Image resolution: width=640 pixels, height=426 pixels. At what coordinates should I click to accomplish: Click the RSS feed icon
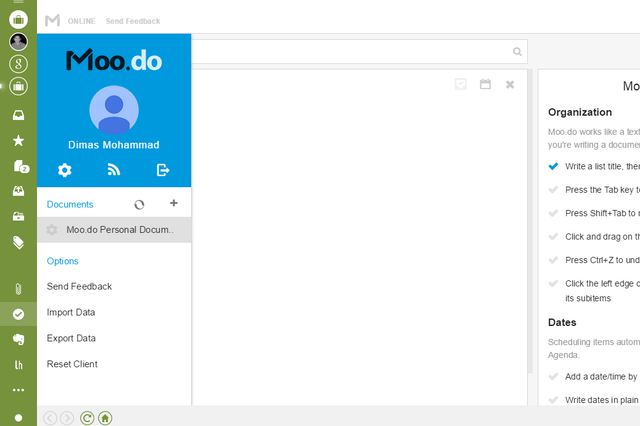pyautogui.click(x=114, y=170)
